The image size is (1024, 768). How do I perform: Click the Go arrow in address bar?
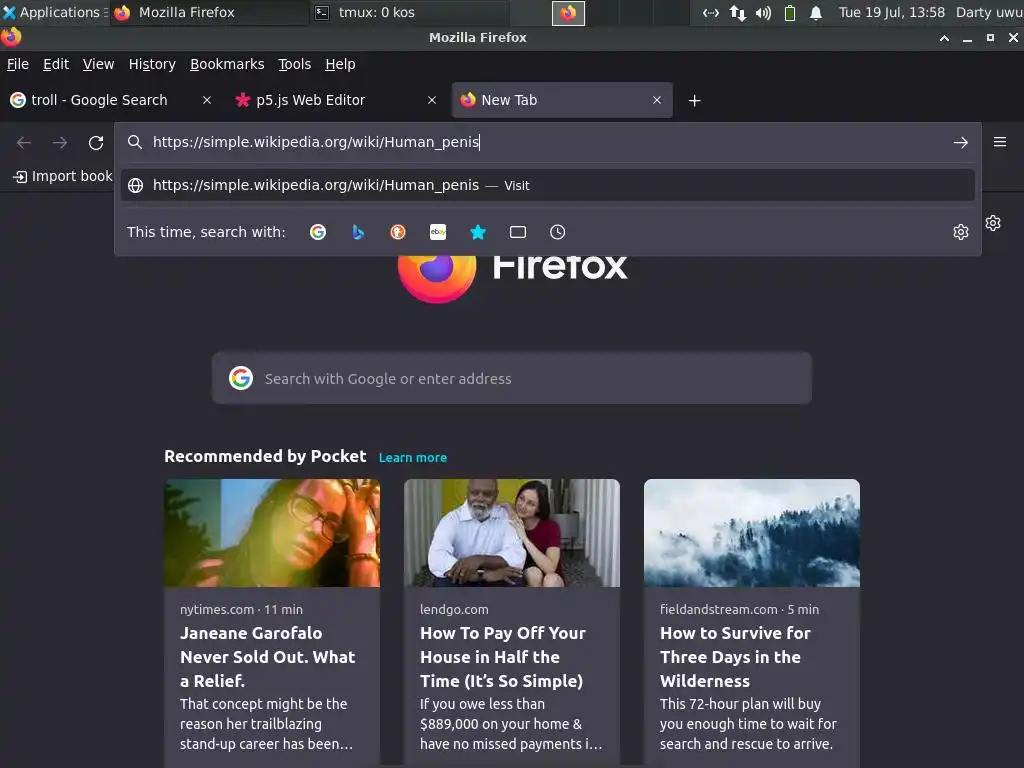click(x=961, y=142)
